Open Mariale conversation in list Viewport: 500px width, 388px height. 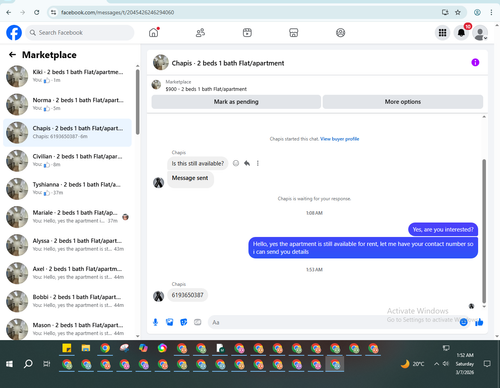click(x=67, y=217)
